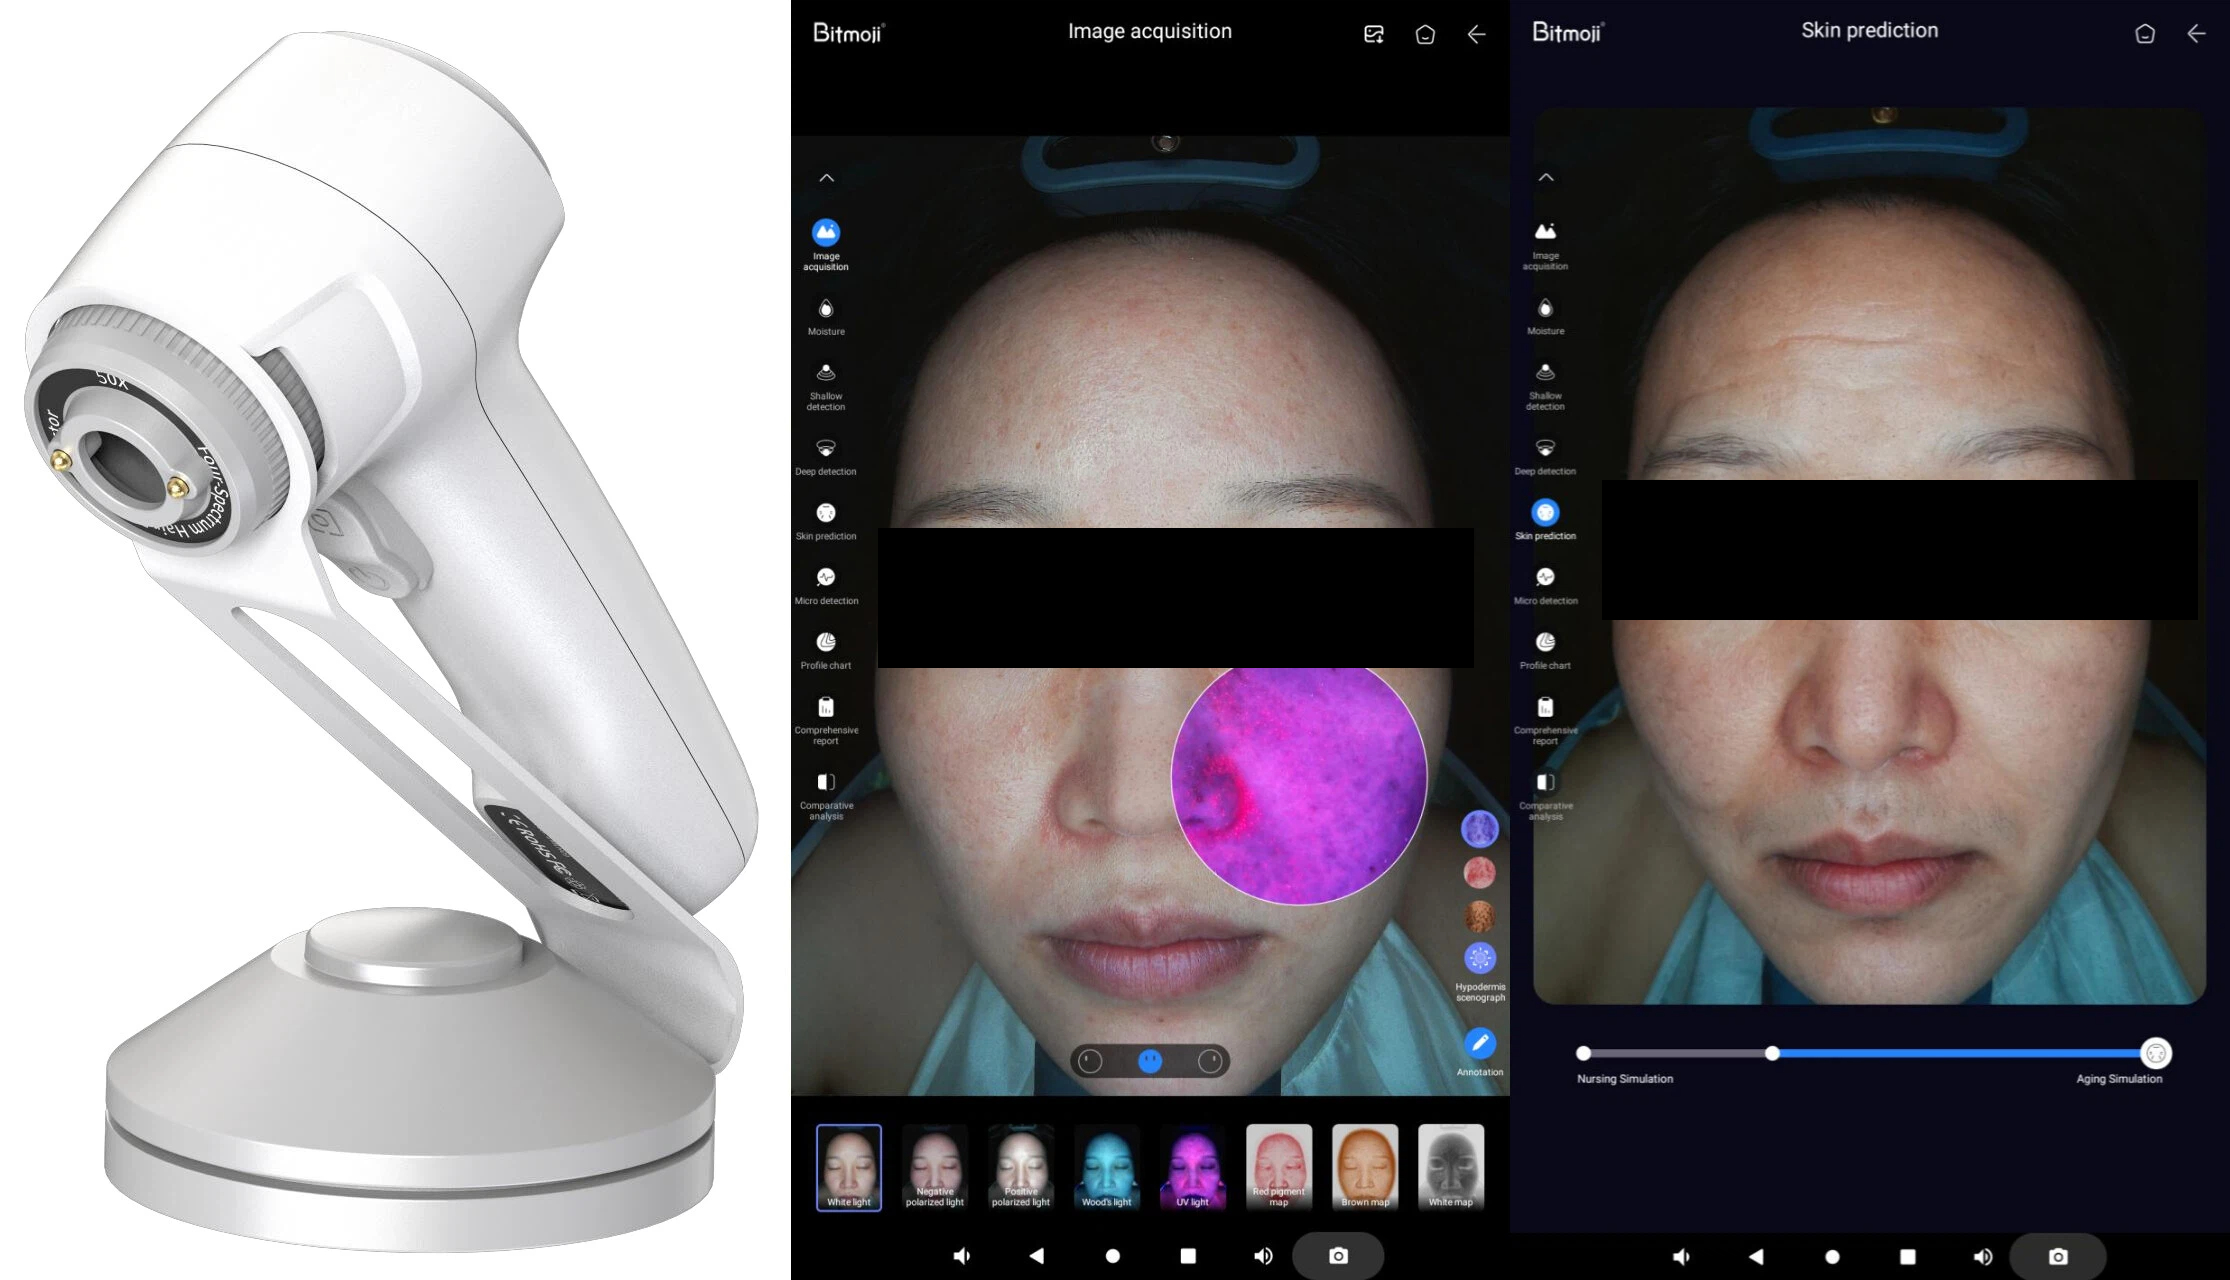Open Moisture in the Image acquisition screen sidebar

[x=826, y=310]
